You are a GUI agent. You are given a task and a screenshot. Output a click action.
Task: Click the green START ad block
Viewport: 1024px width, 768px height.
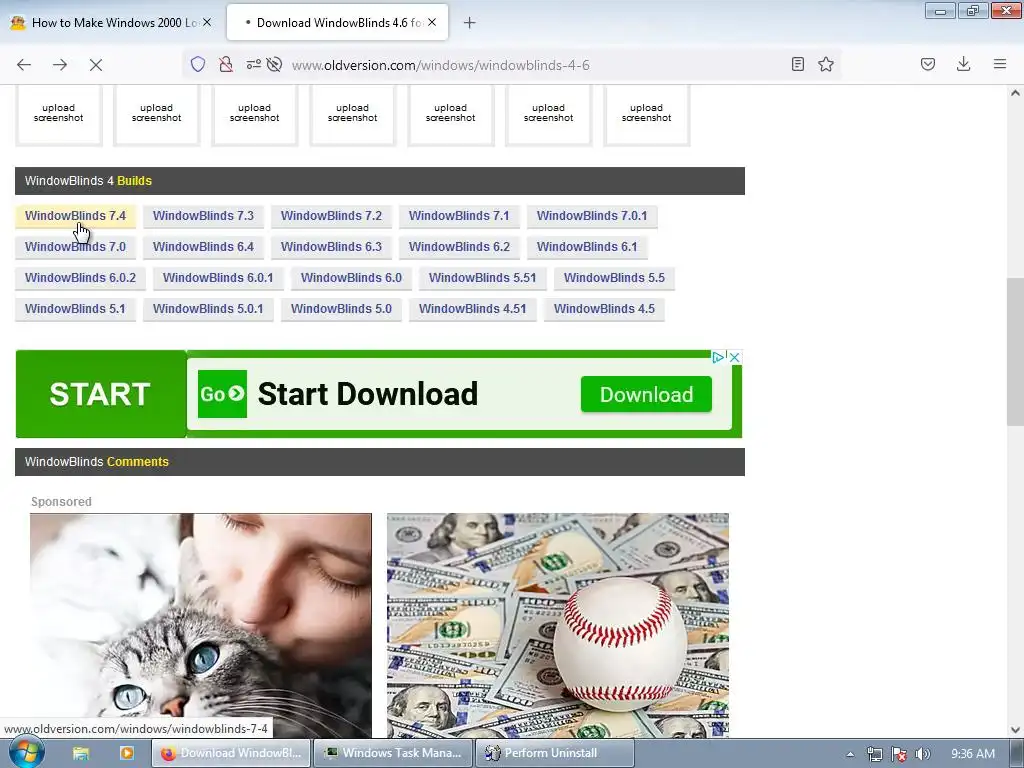pos(101,394)
